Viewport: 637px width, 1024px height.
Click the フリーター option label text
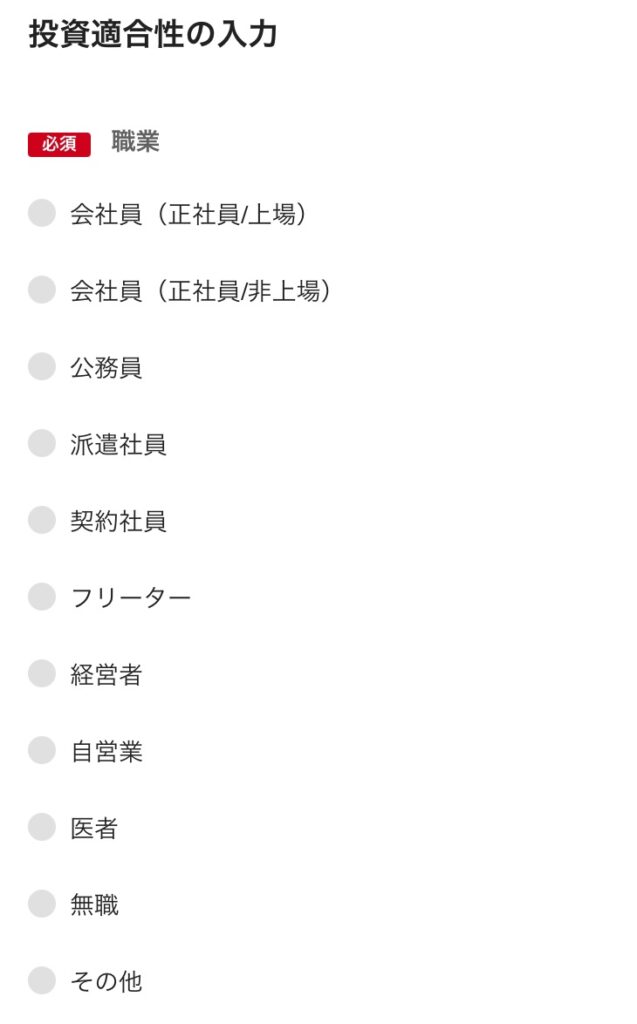pos(130,598)
